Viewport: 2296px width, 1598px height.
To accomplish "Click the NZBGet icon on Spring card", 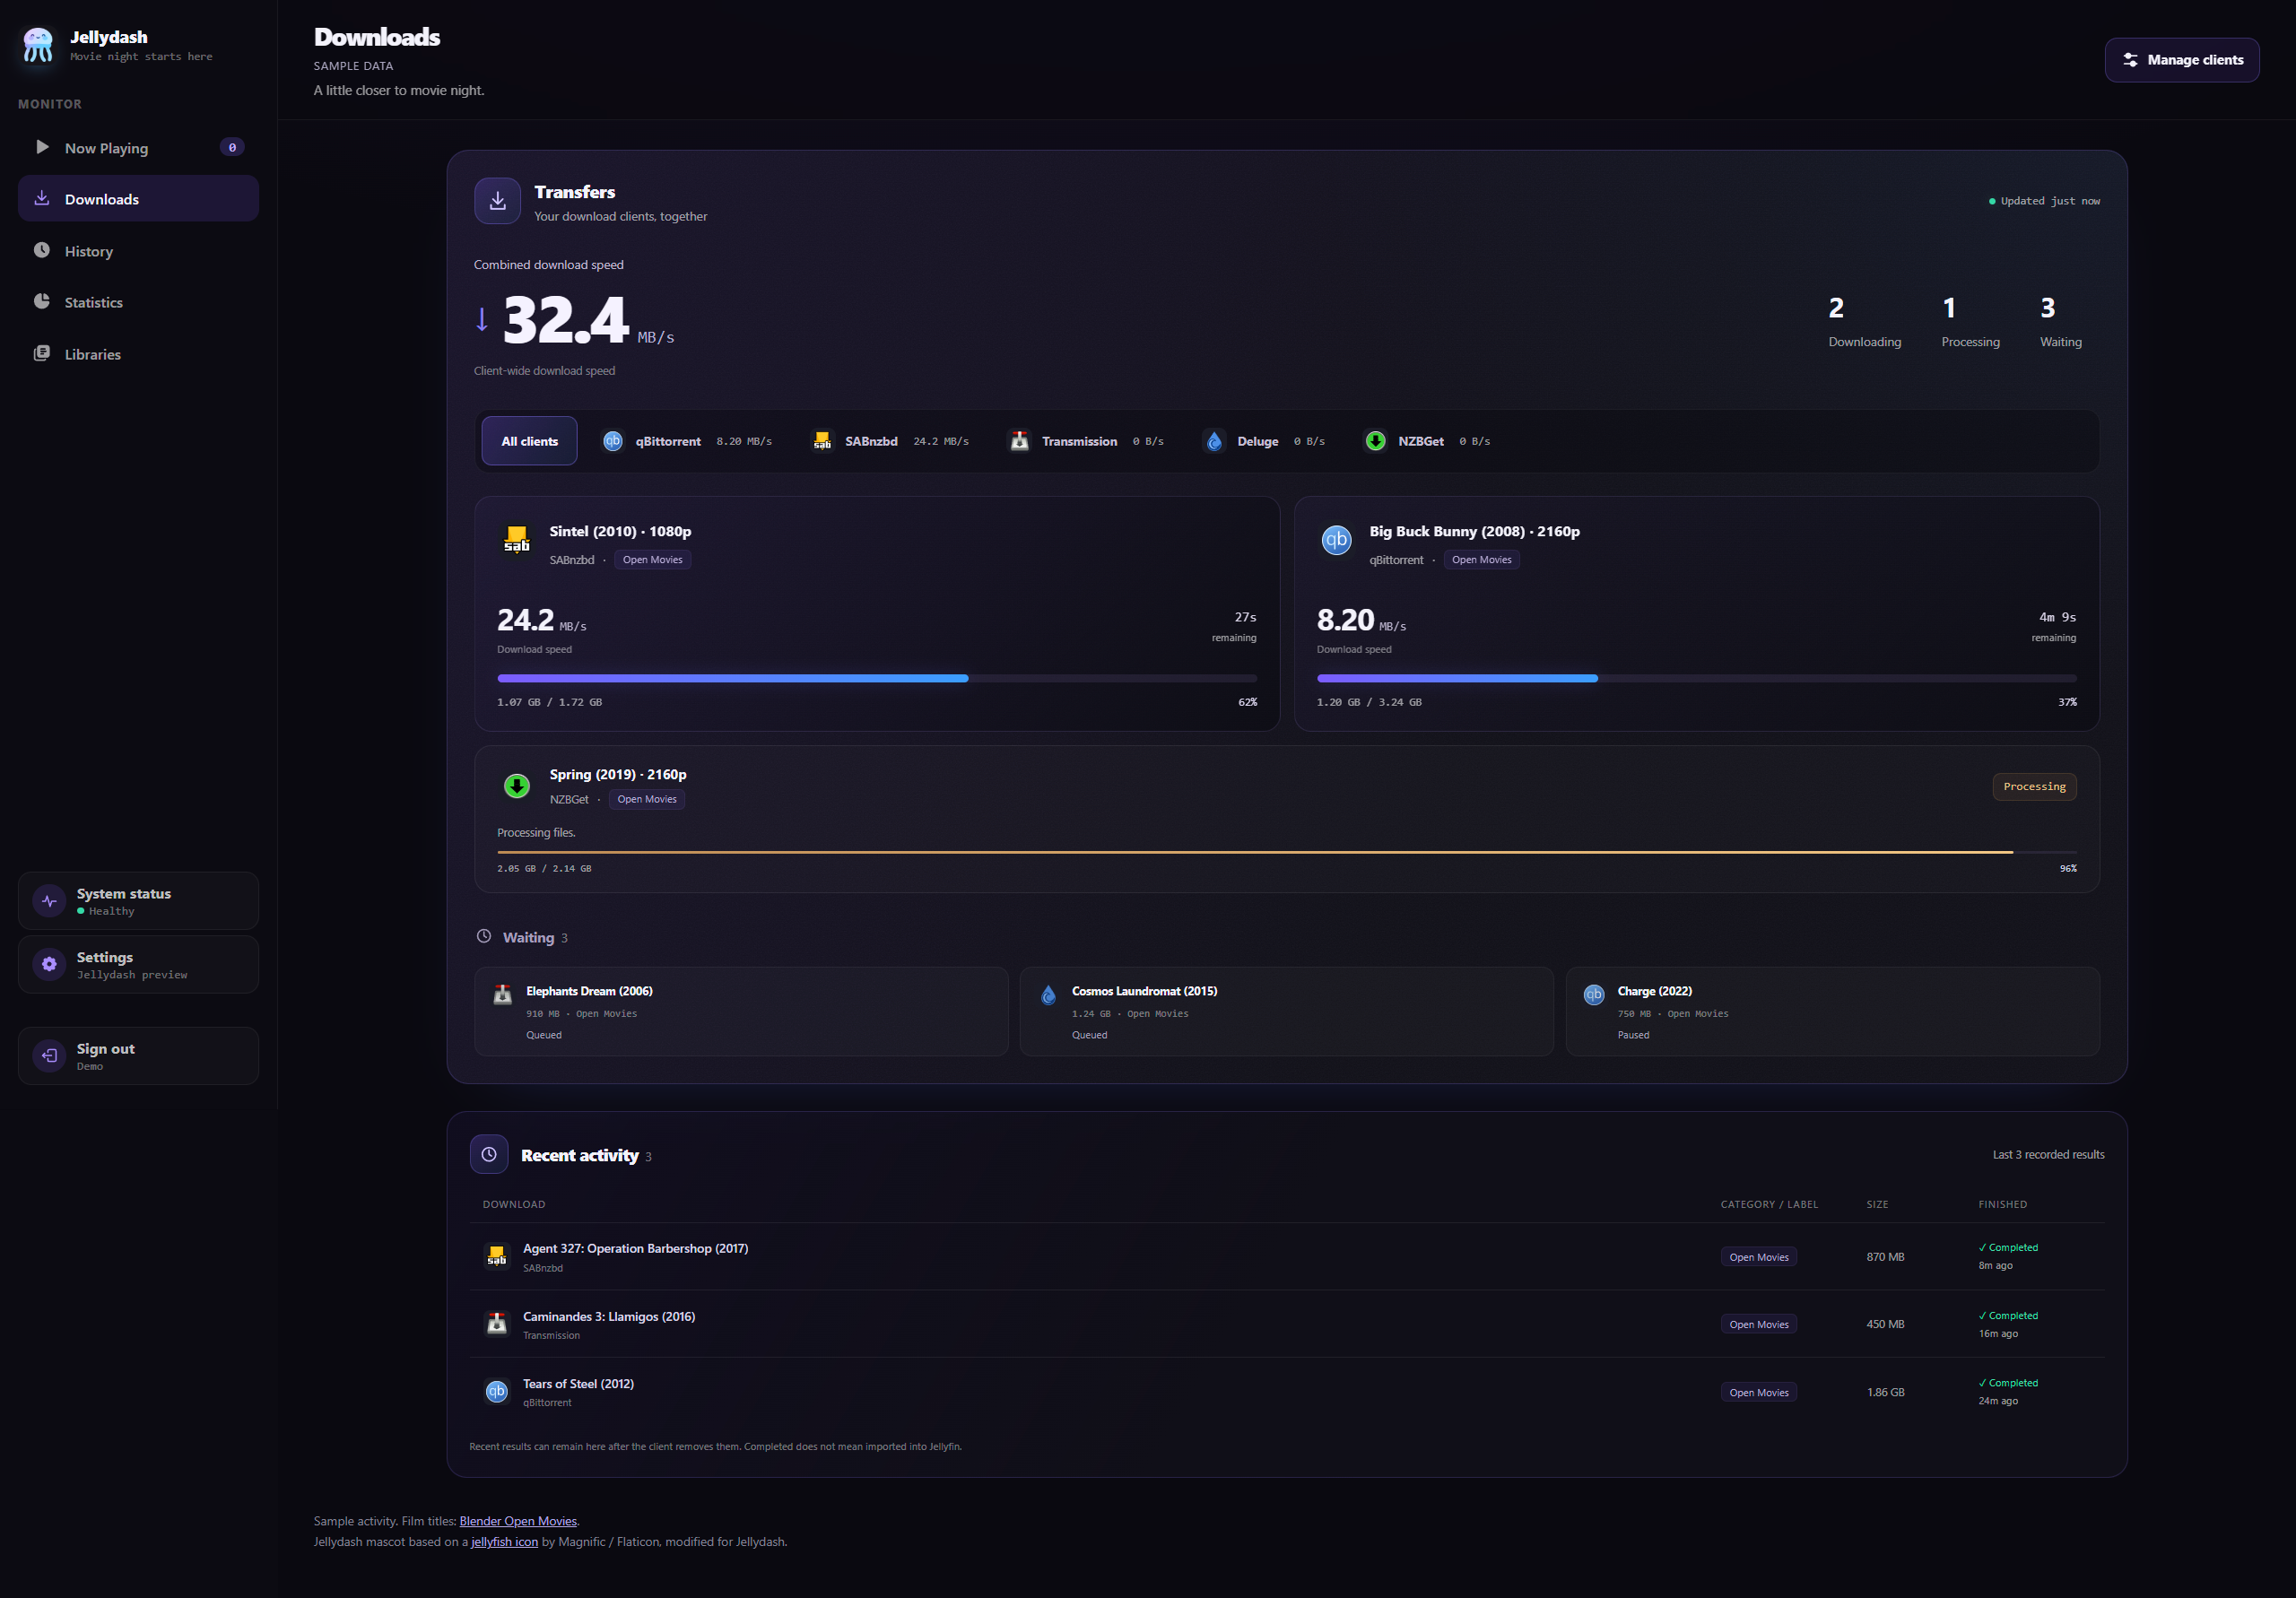I will [x=517, y=786].
